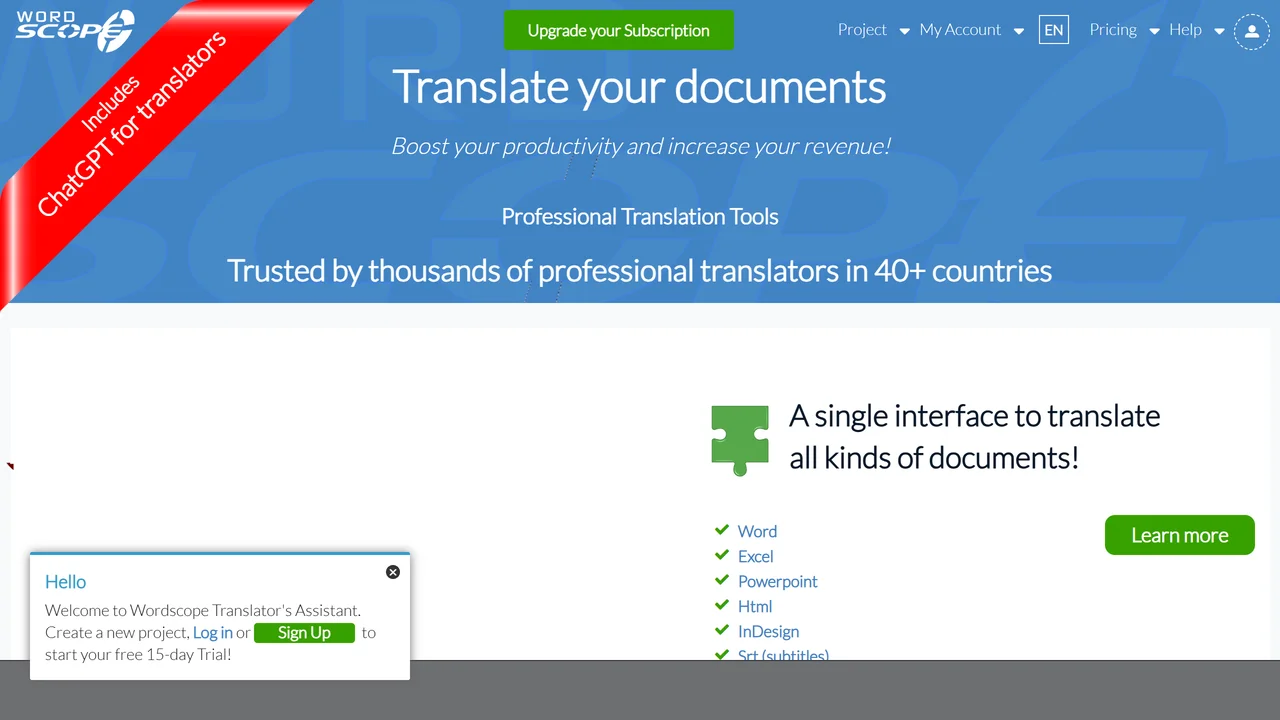This screenshot has height=720, width=1280.
Task: Expand the Help dropdown arrow
Action: click(x=1219, y=31)
